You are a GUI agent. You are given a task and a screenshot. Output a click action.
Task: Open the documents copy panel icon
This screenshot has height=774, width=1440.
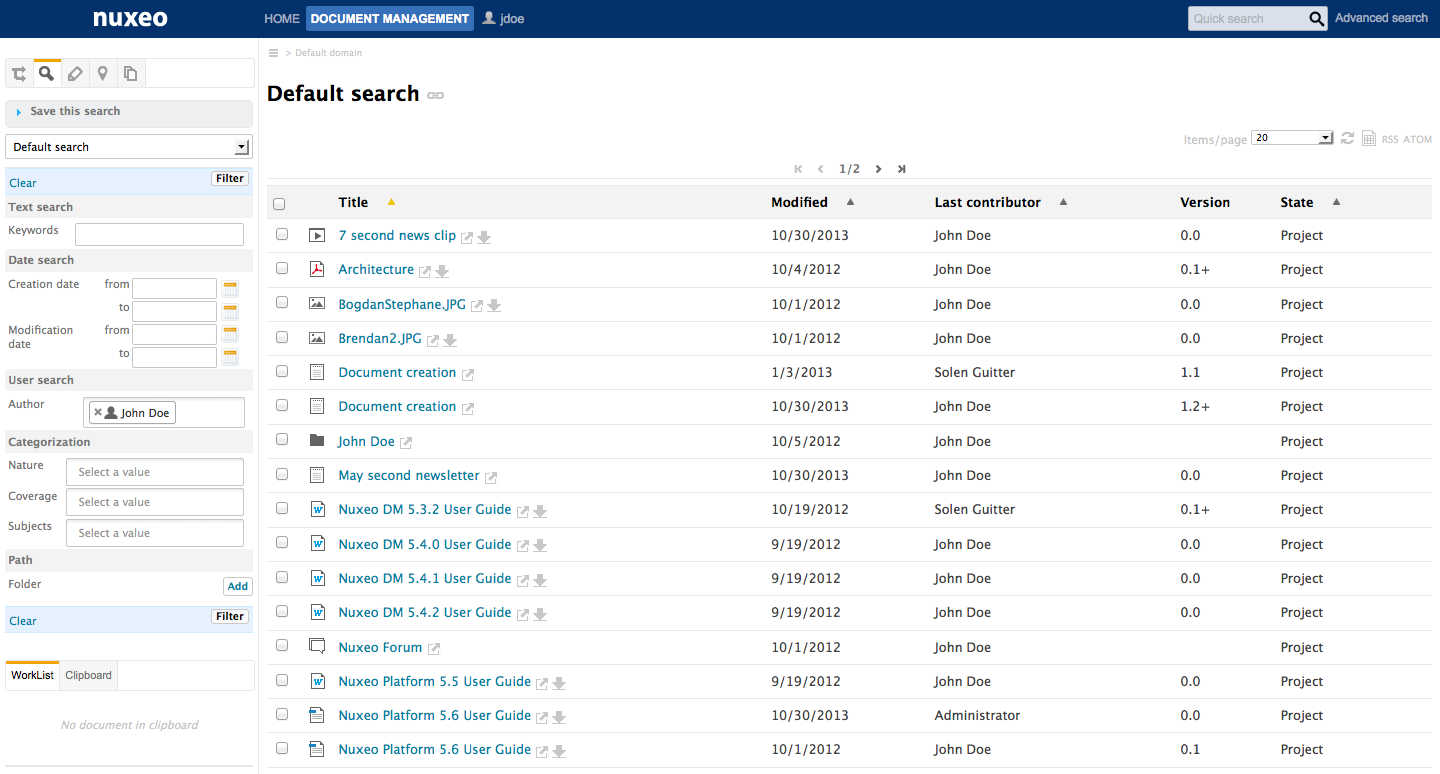tap(130, 74)
